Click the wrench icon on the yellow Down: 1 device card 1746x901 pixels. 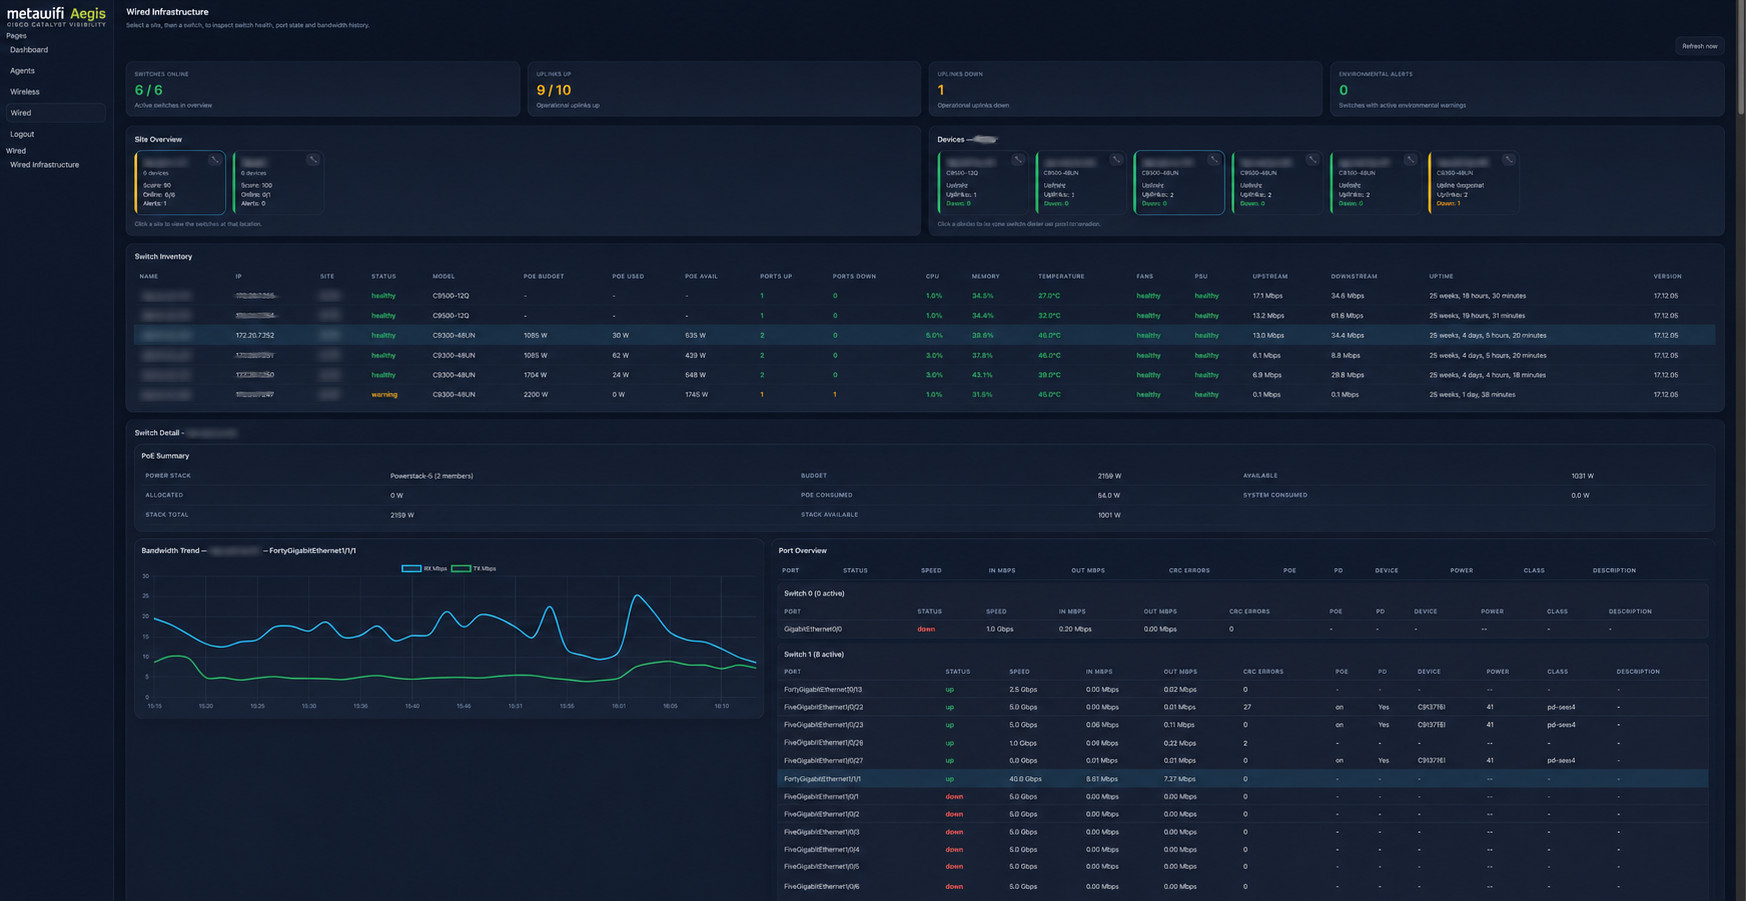(1508, 160)
